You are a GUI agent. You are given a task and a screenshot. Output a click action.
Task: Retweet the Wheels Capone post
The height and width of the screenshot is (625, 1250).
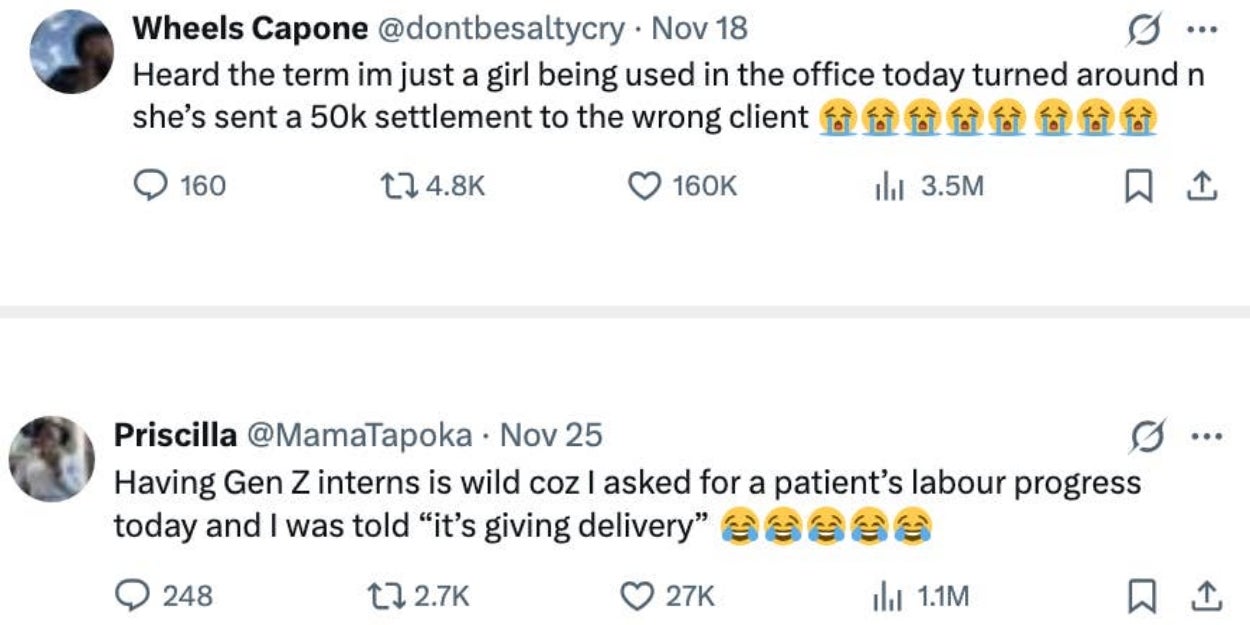click(x=394, y=186)
